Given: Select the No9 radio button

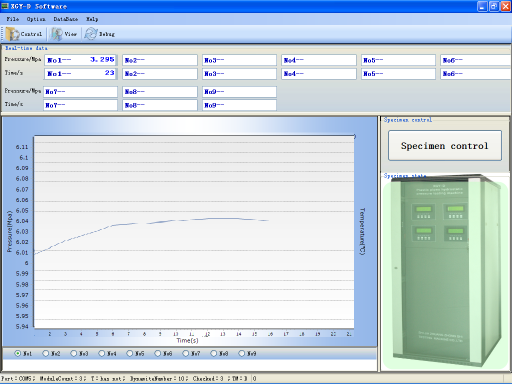Looking at the screenshot, I should tap(242, 353).
